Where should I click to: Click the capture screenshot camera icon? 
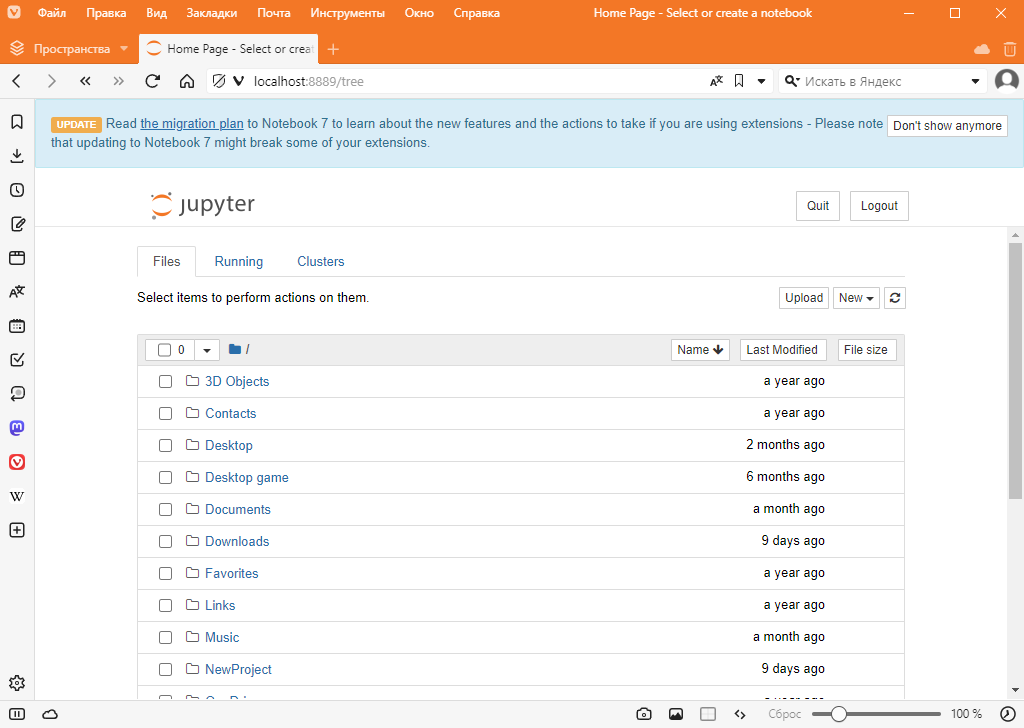tap(644, 714)
